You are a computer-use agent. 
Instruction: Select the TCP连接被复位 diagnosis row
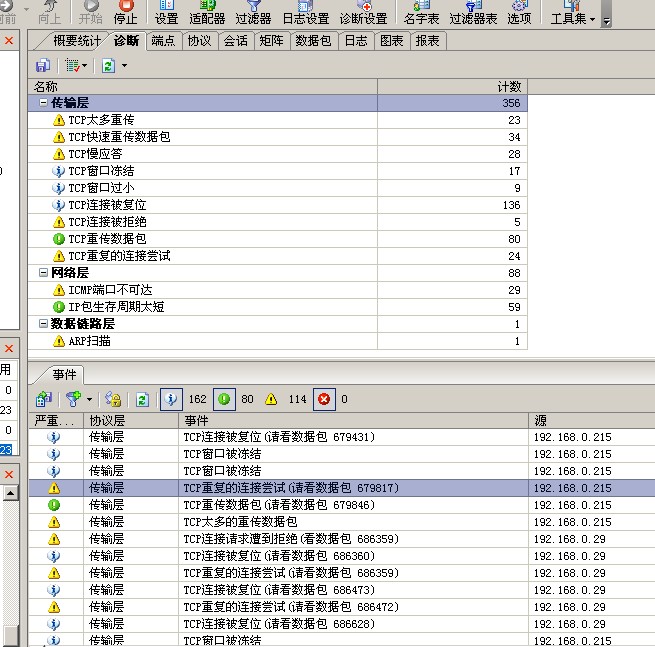pyautogui.click(x=278, y=205)
